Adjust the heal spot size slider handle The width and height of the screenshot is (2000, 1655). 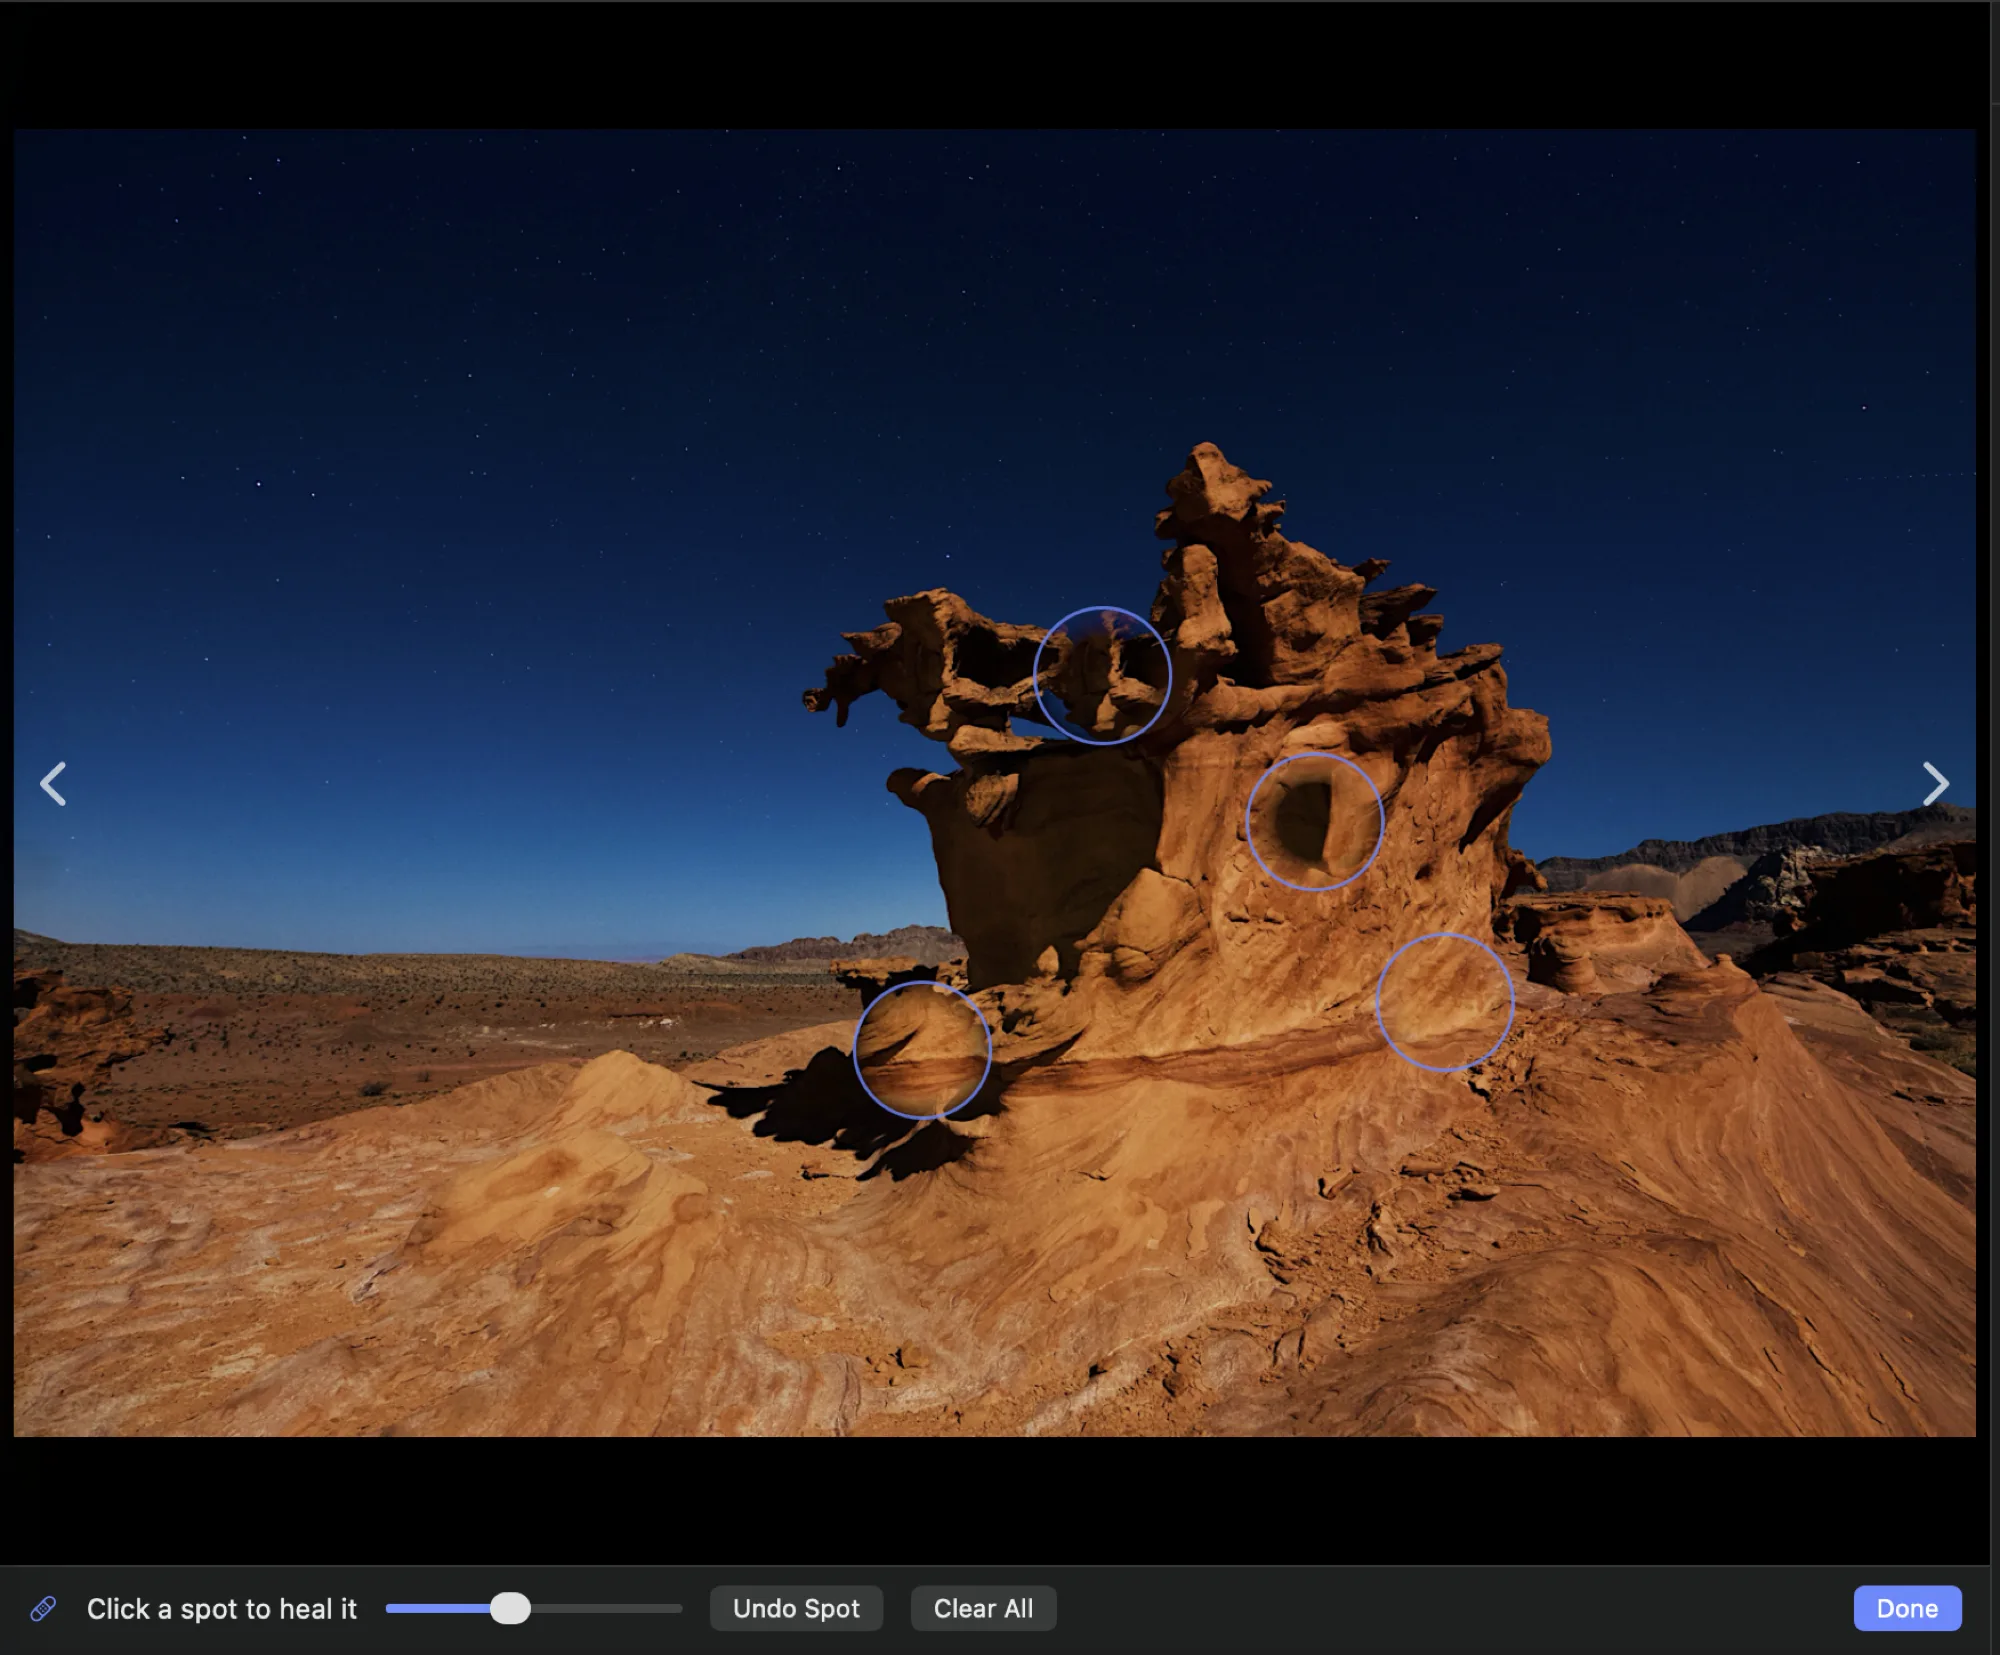click(510, 1608)
